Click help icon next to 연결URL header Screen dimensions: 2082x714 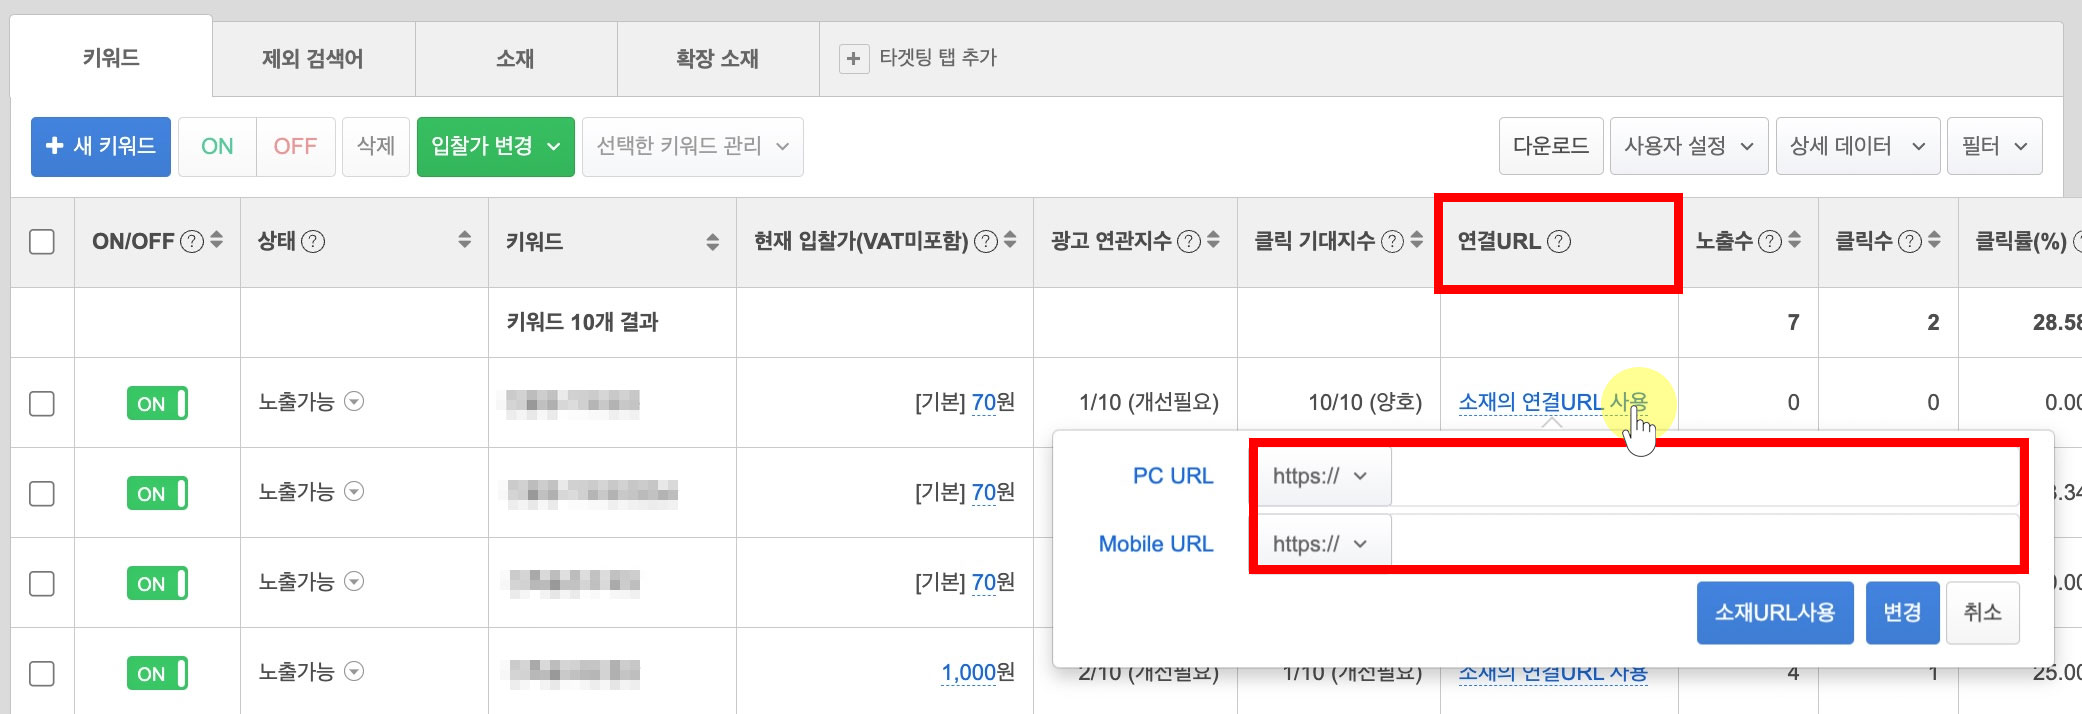point(1559,242)
